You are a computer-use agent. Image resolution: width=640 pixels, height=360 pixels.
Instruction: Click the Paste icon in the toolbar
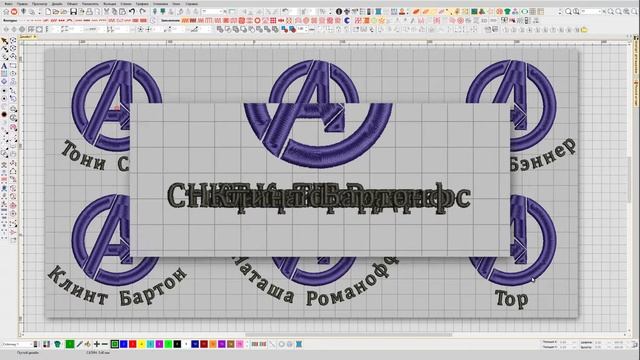point(122,11)
